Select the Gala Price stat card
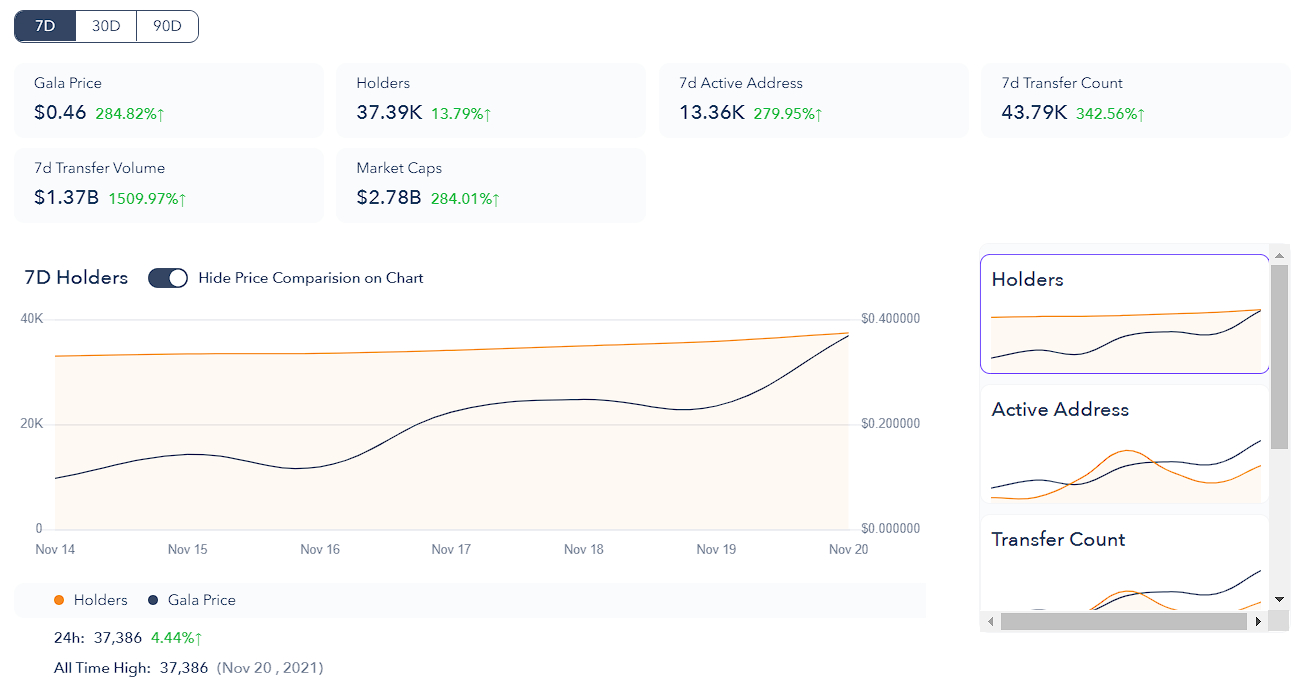This screenshot has width=1303, height=689. (168, 100)
